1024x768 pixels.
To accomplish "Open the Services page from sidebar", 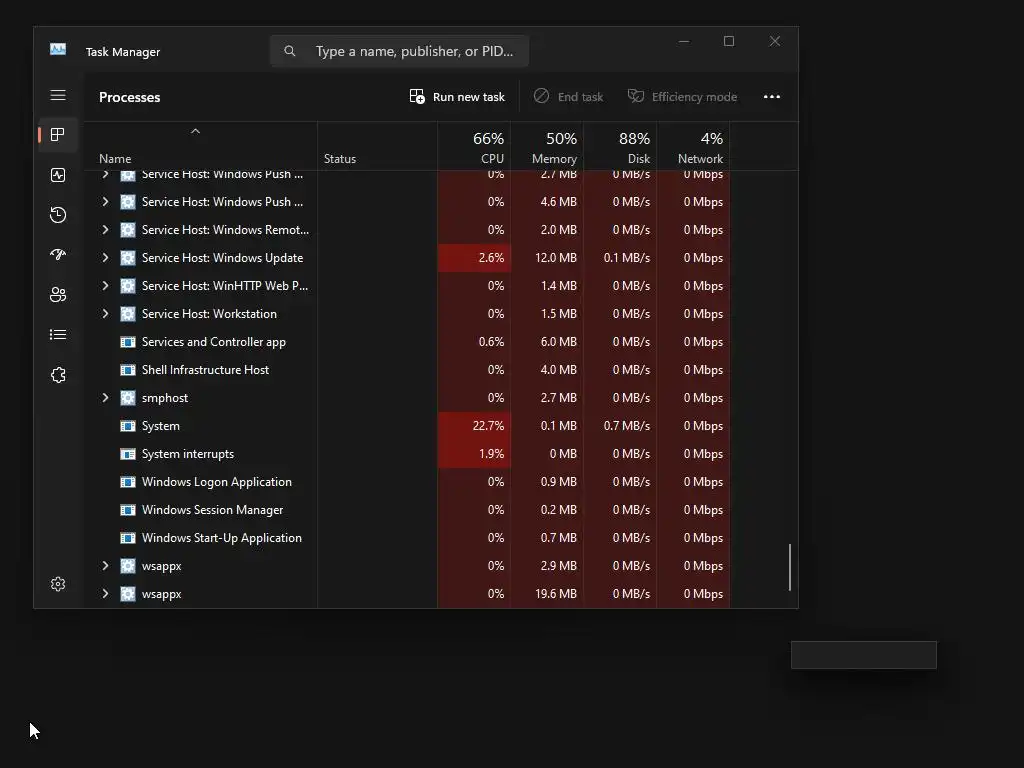I will pos(58,375).
